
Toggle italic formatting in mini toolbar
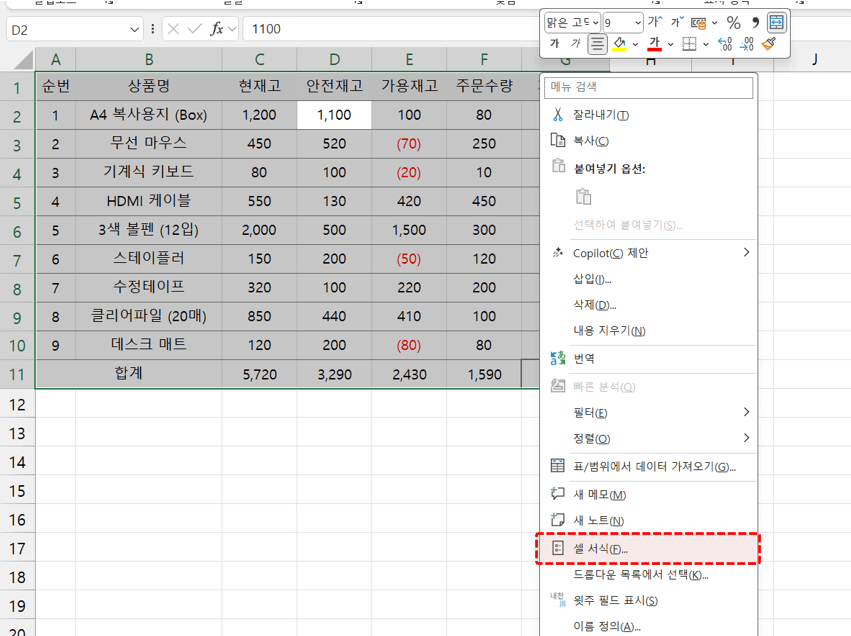(575, 44)
